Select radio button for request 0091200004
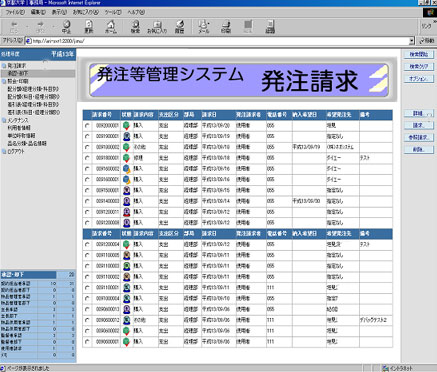The width and height of the screenshot is (437, 372). tap(87, 244)
